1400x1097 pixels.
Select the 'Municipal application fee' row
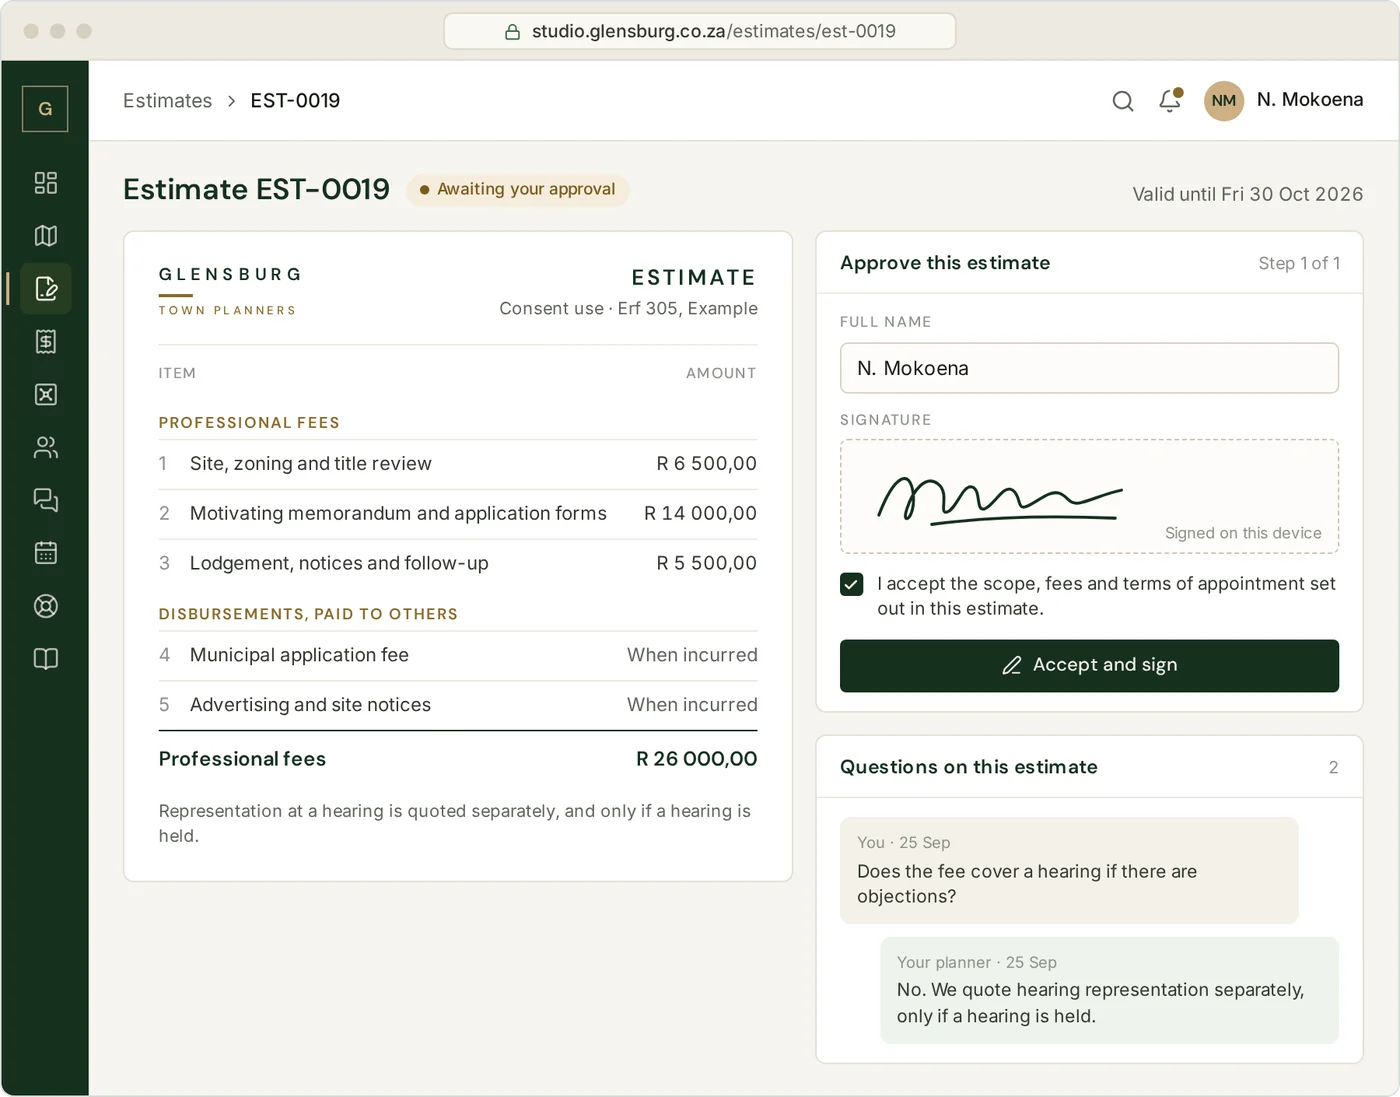pos(458,656)
